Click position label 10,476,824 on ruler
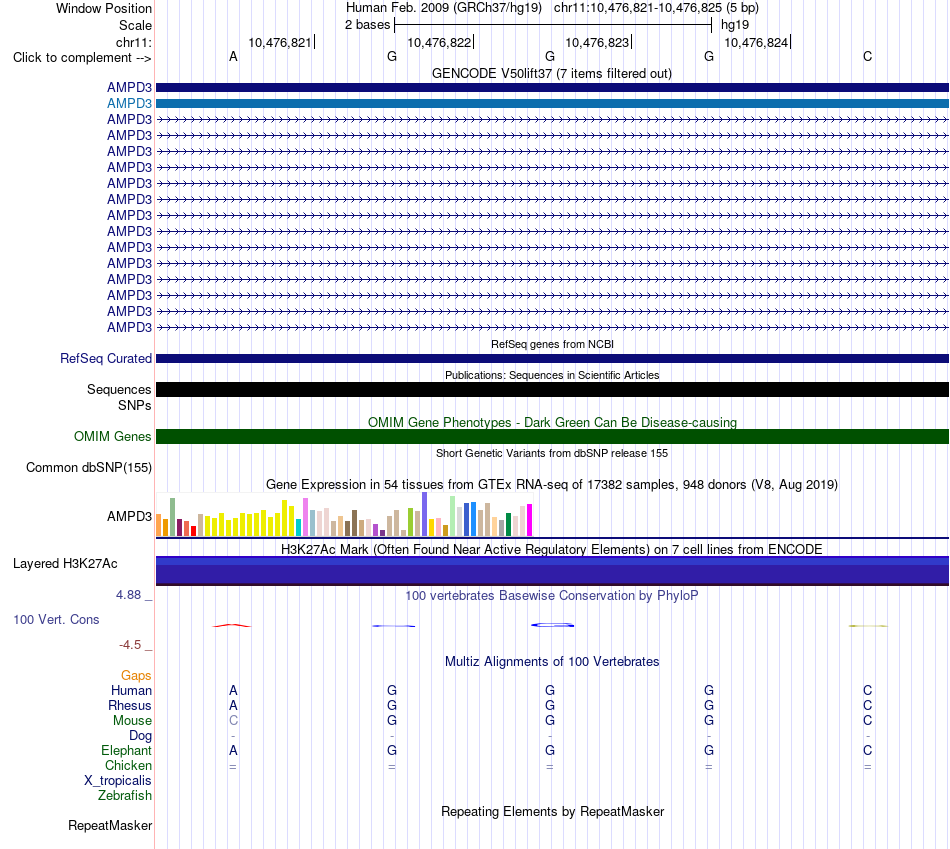 [756, 42]
